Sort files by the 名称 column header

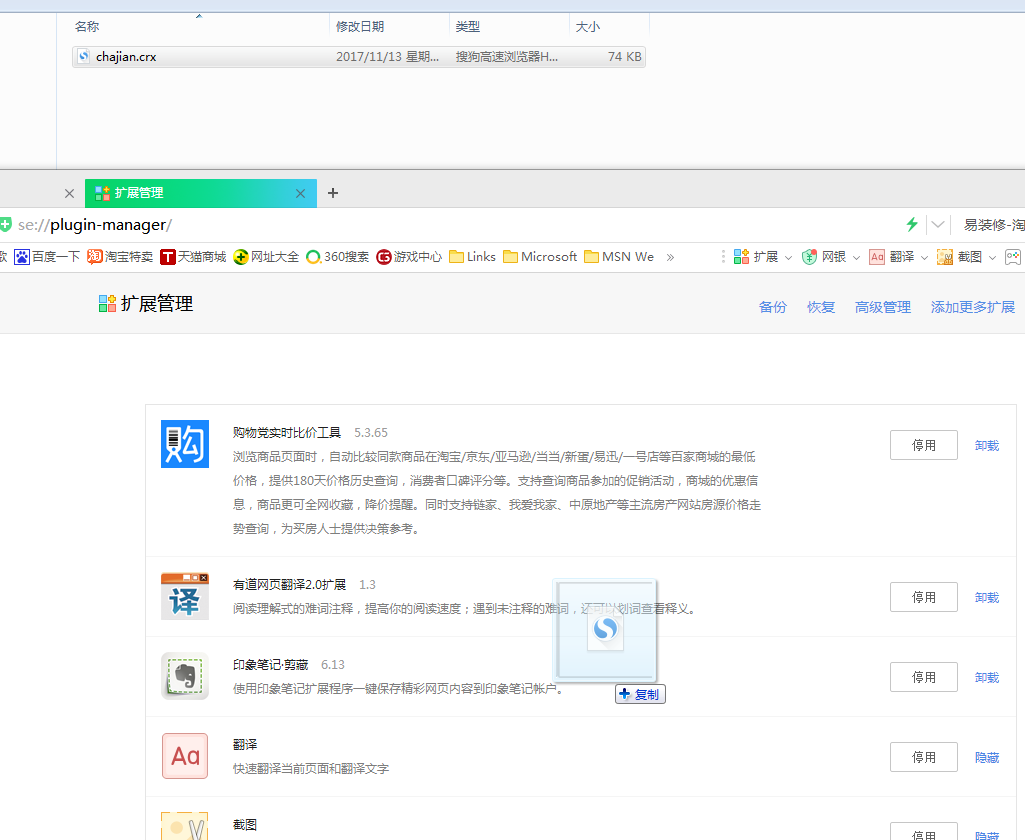pos(87,27)
